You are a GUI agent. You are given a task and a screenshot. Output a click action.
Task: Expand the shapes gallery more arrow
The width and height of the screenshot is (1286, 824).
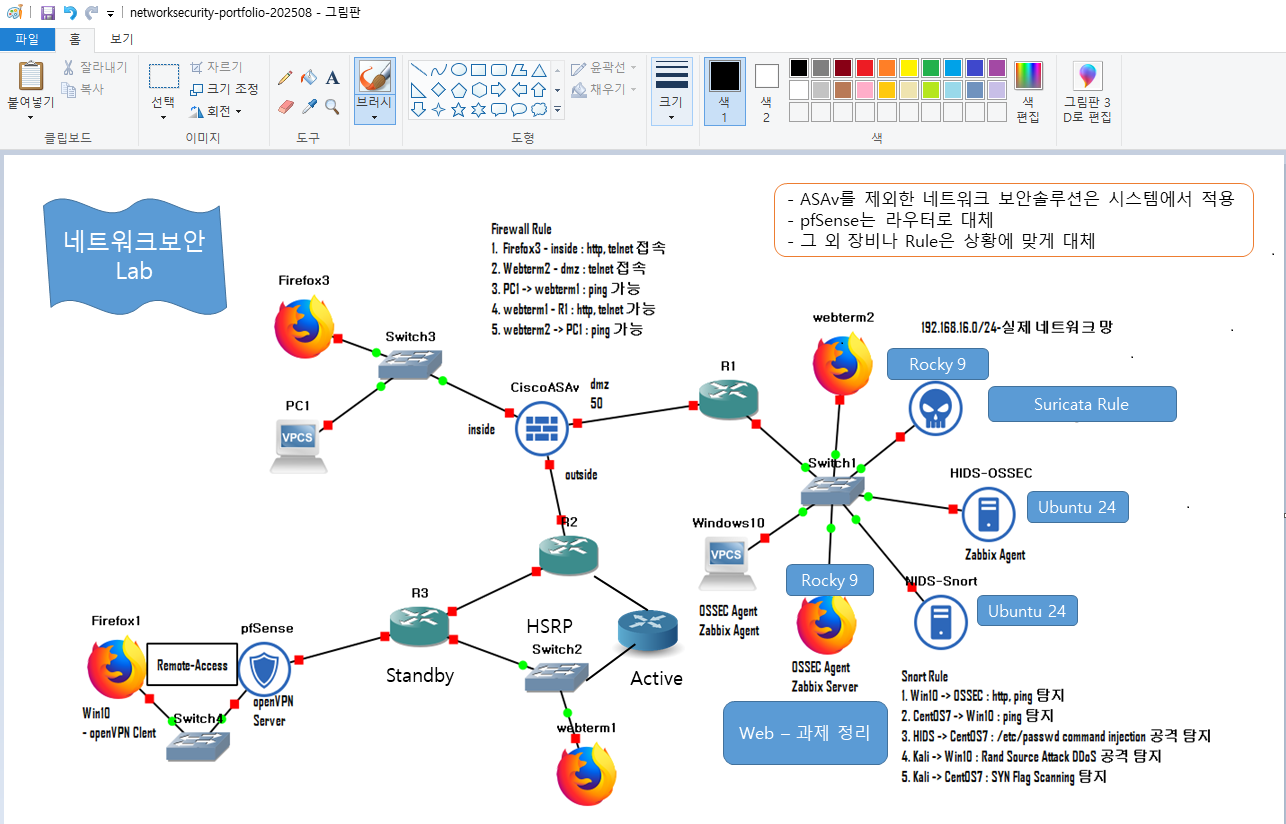(x=557, y=110)
